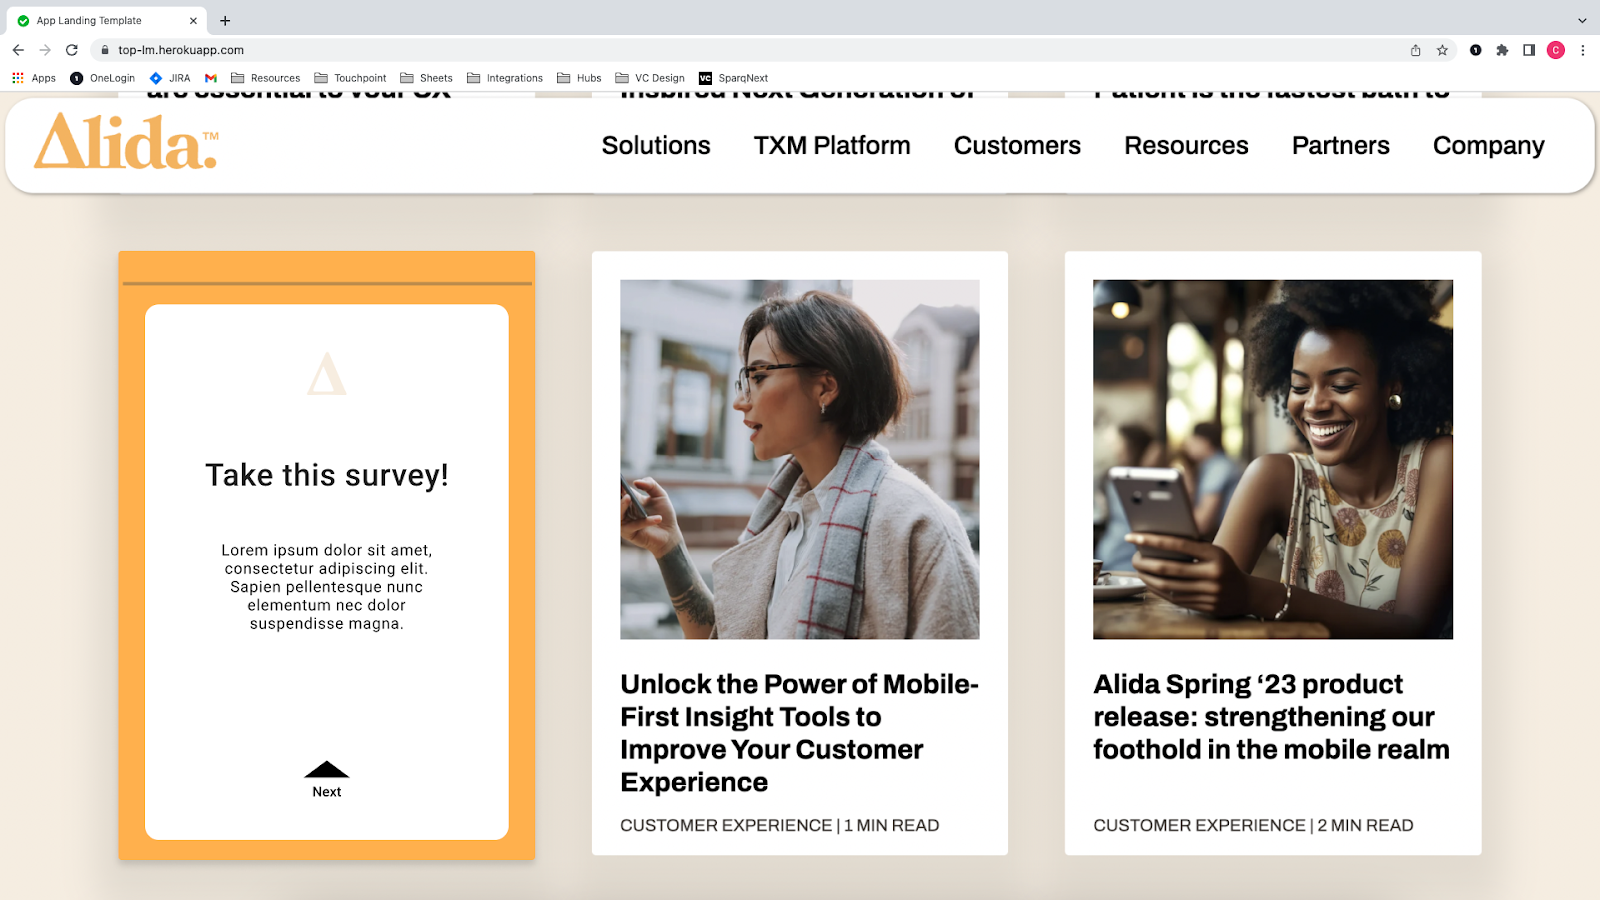Viewport: 1600px width, 900px height.
Task: Open the Chrome extensions puzzle icon
Action: 1502,50
